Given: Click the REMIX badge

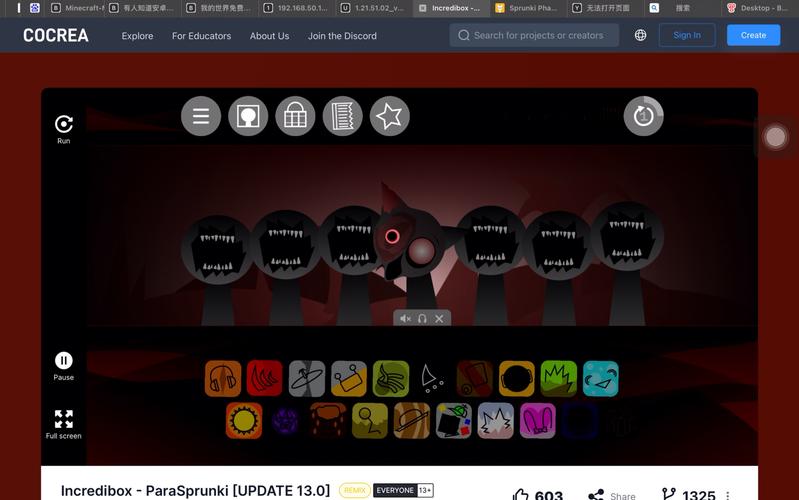Looking at the screenshot, I should coord(355,490).
